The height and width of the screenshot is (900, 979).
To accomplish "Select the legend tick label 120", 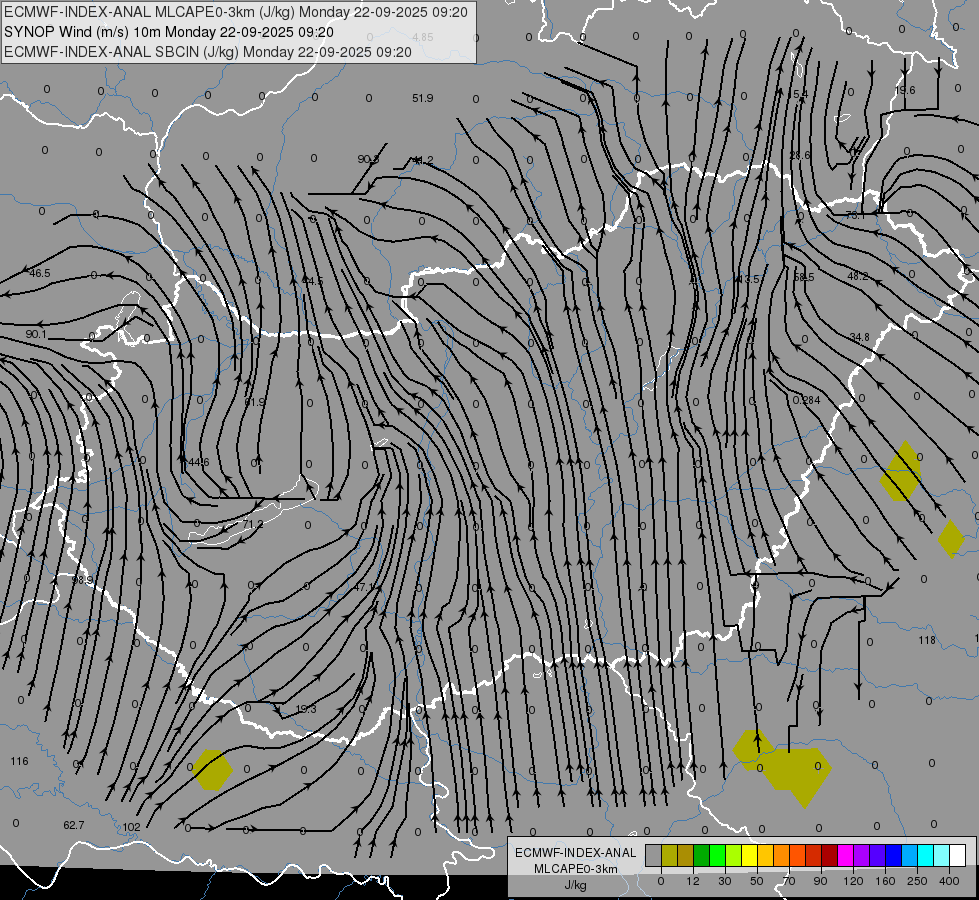I will (x=853, y=881).
